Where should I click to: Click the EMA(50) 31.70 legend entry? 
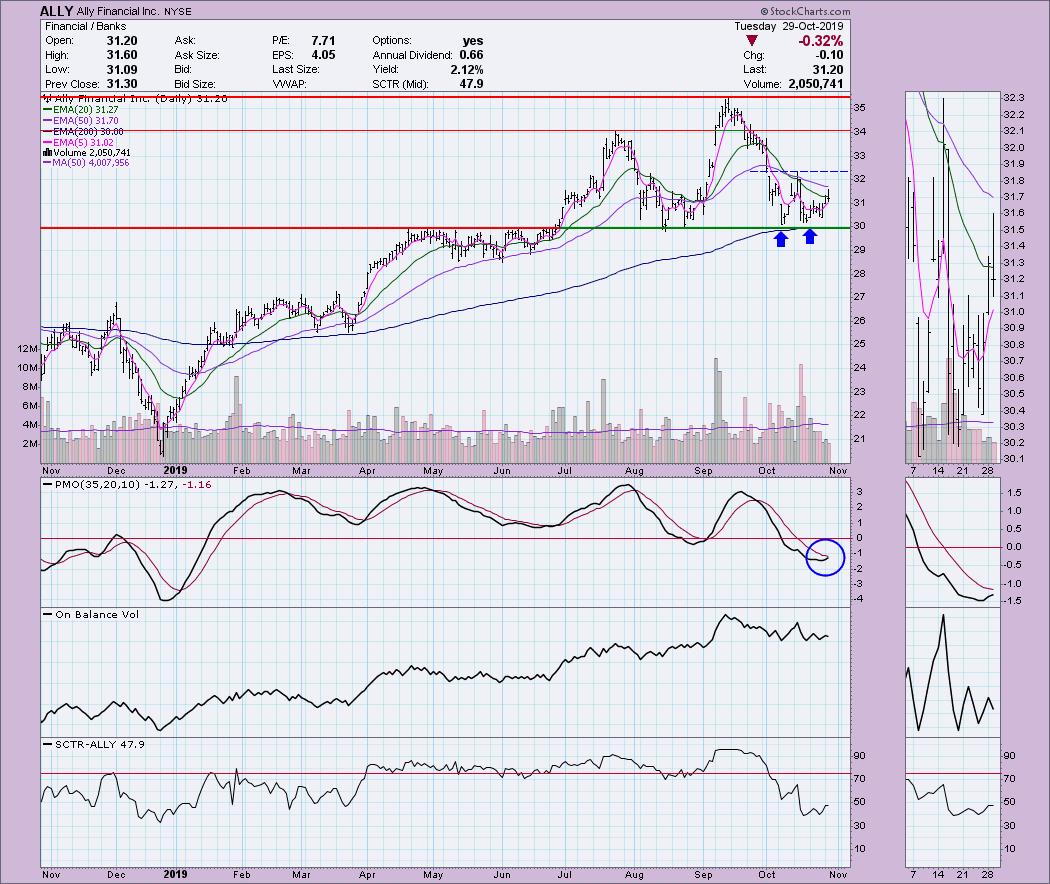pos(80,121)
